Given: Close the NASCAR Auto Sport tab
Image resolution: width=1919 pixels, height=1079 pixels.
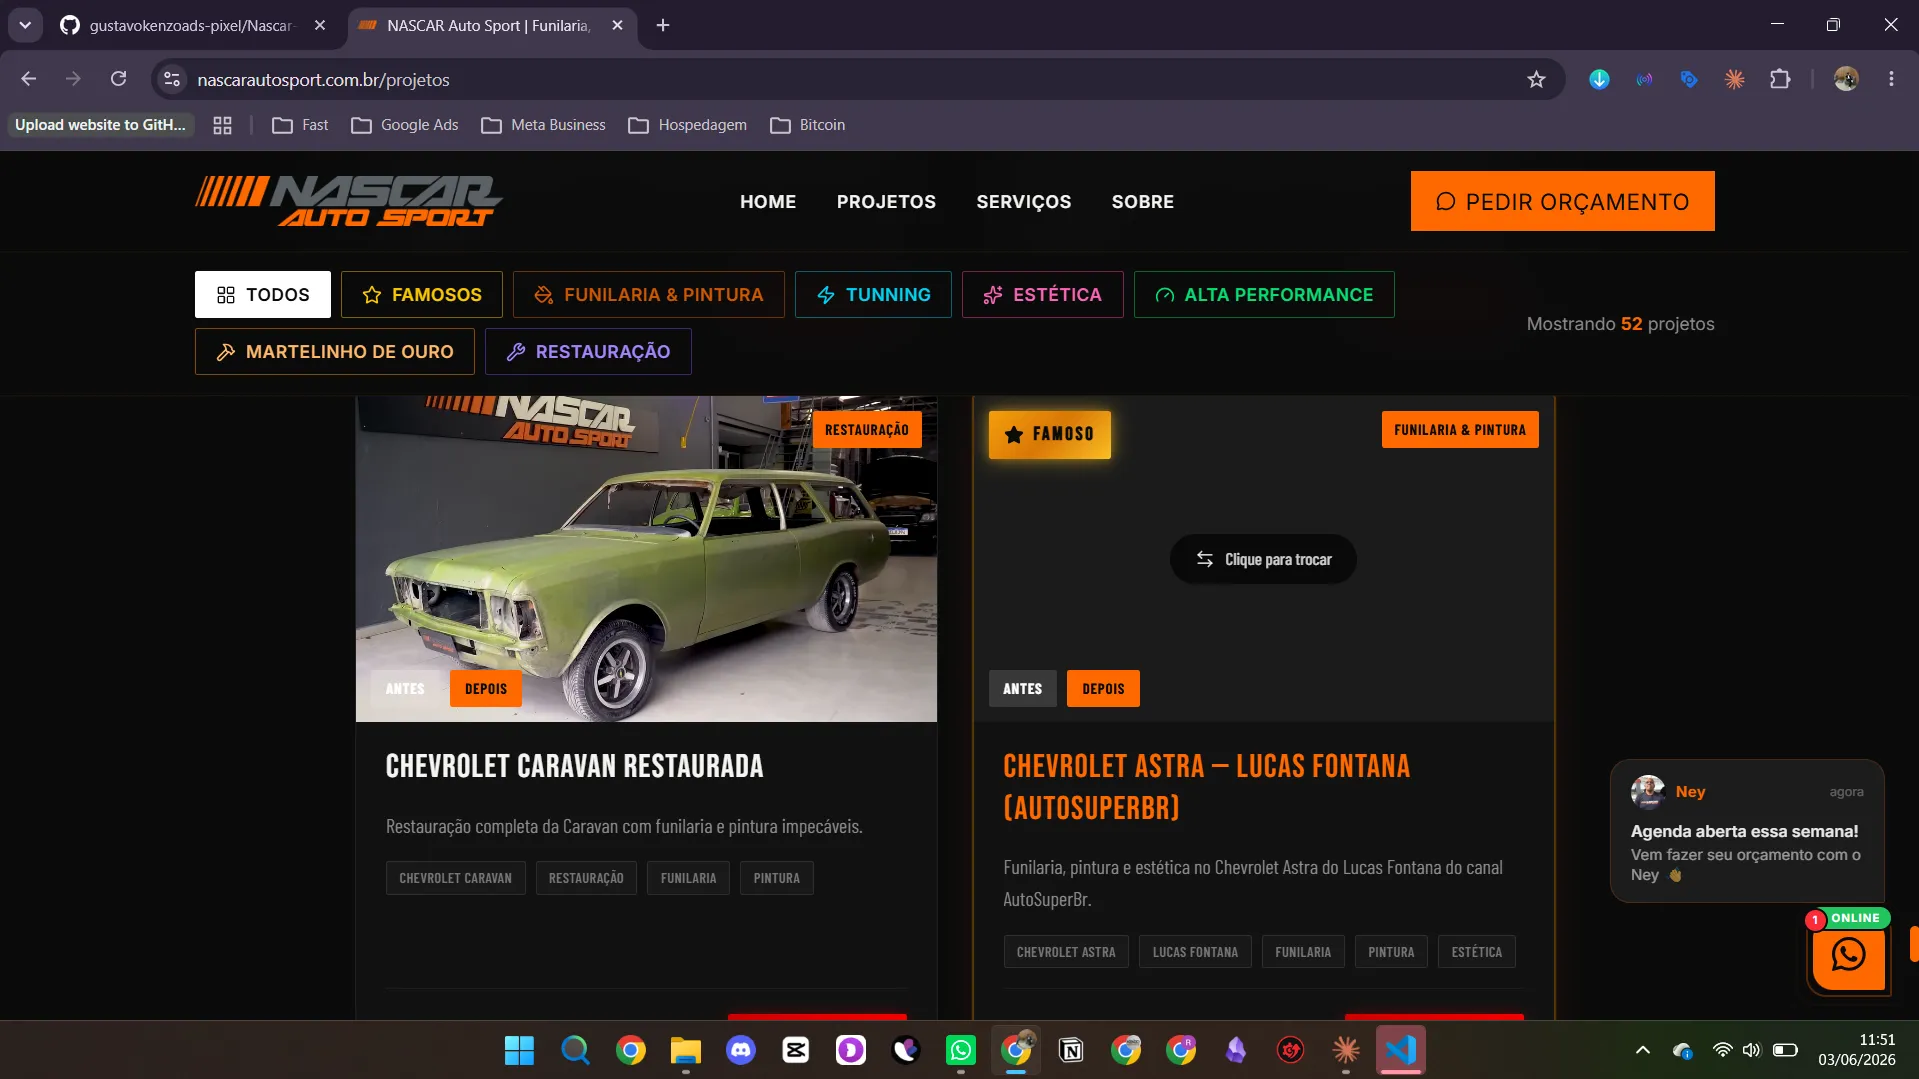Looking at the screenshot, I should click(617, 25).
